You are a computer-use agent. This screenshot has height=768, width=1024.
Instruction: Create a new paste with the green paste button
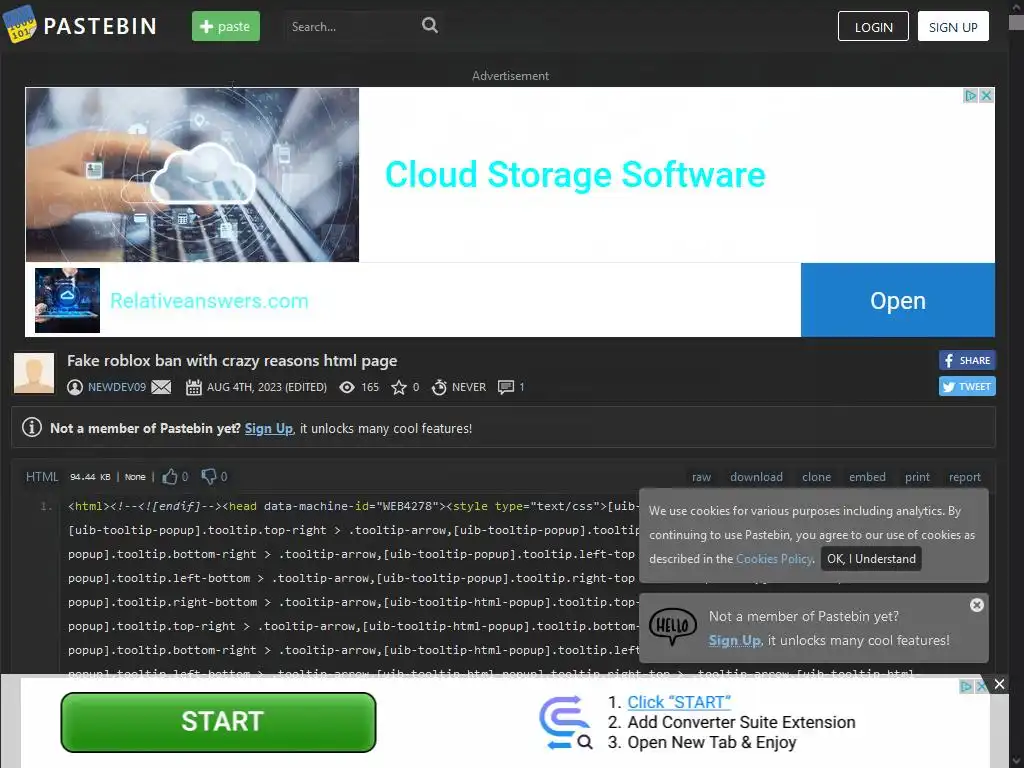tap(225, 26)
